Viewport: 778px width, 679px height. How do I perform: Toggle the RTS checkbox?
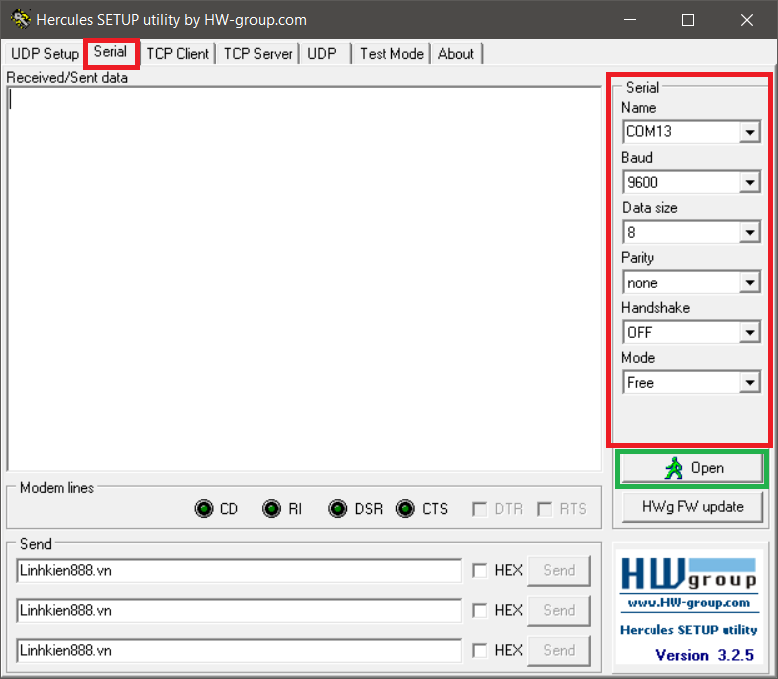point(544,509)
